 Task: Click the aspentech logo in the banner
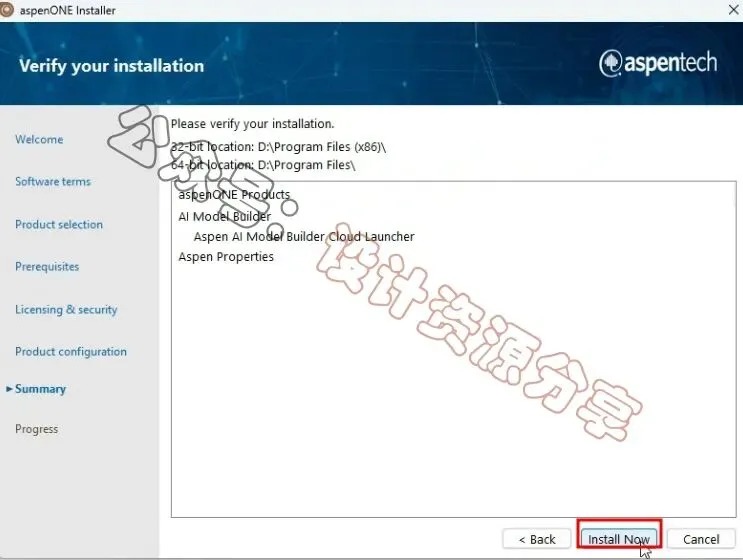click(x=658, y=63)
